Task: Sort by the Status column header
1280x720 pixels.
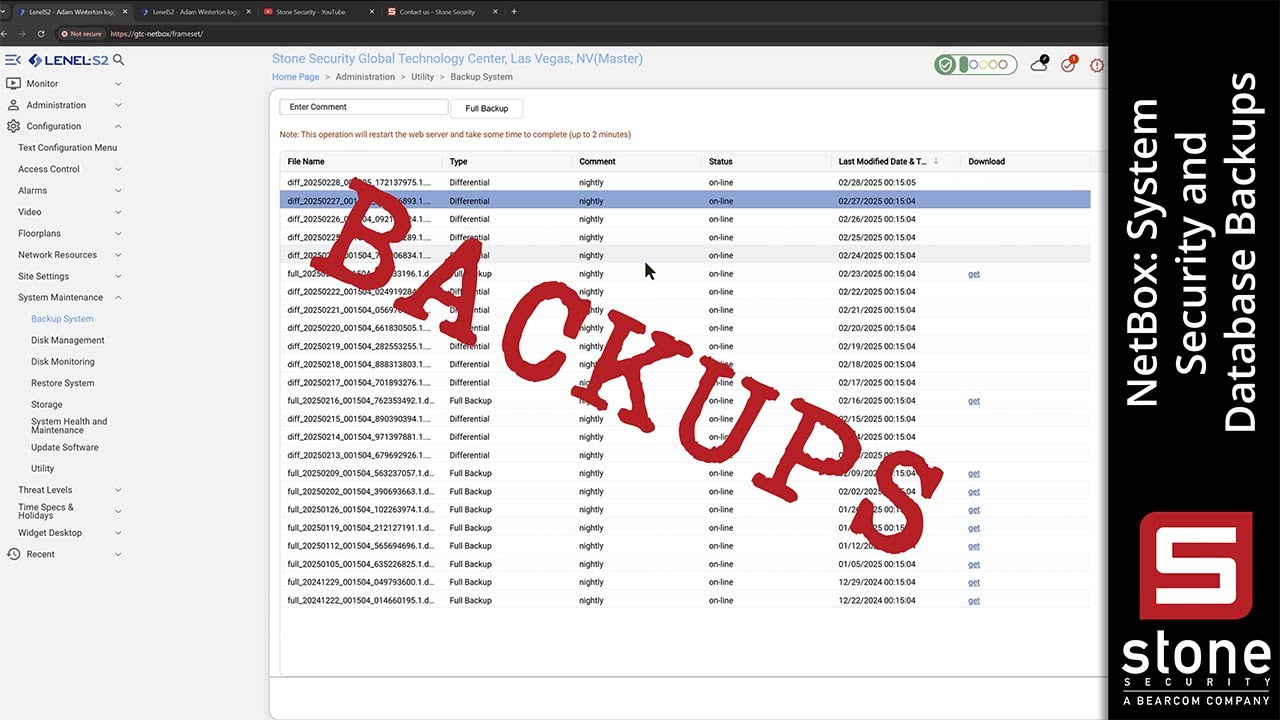Action: tap(721, 161)
